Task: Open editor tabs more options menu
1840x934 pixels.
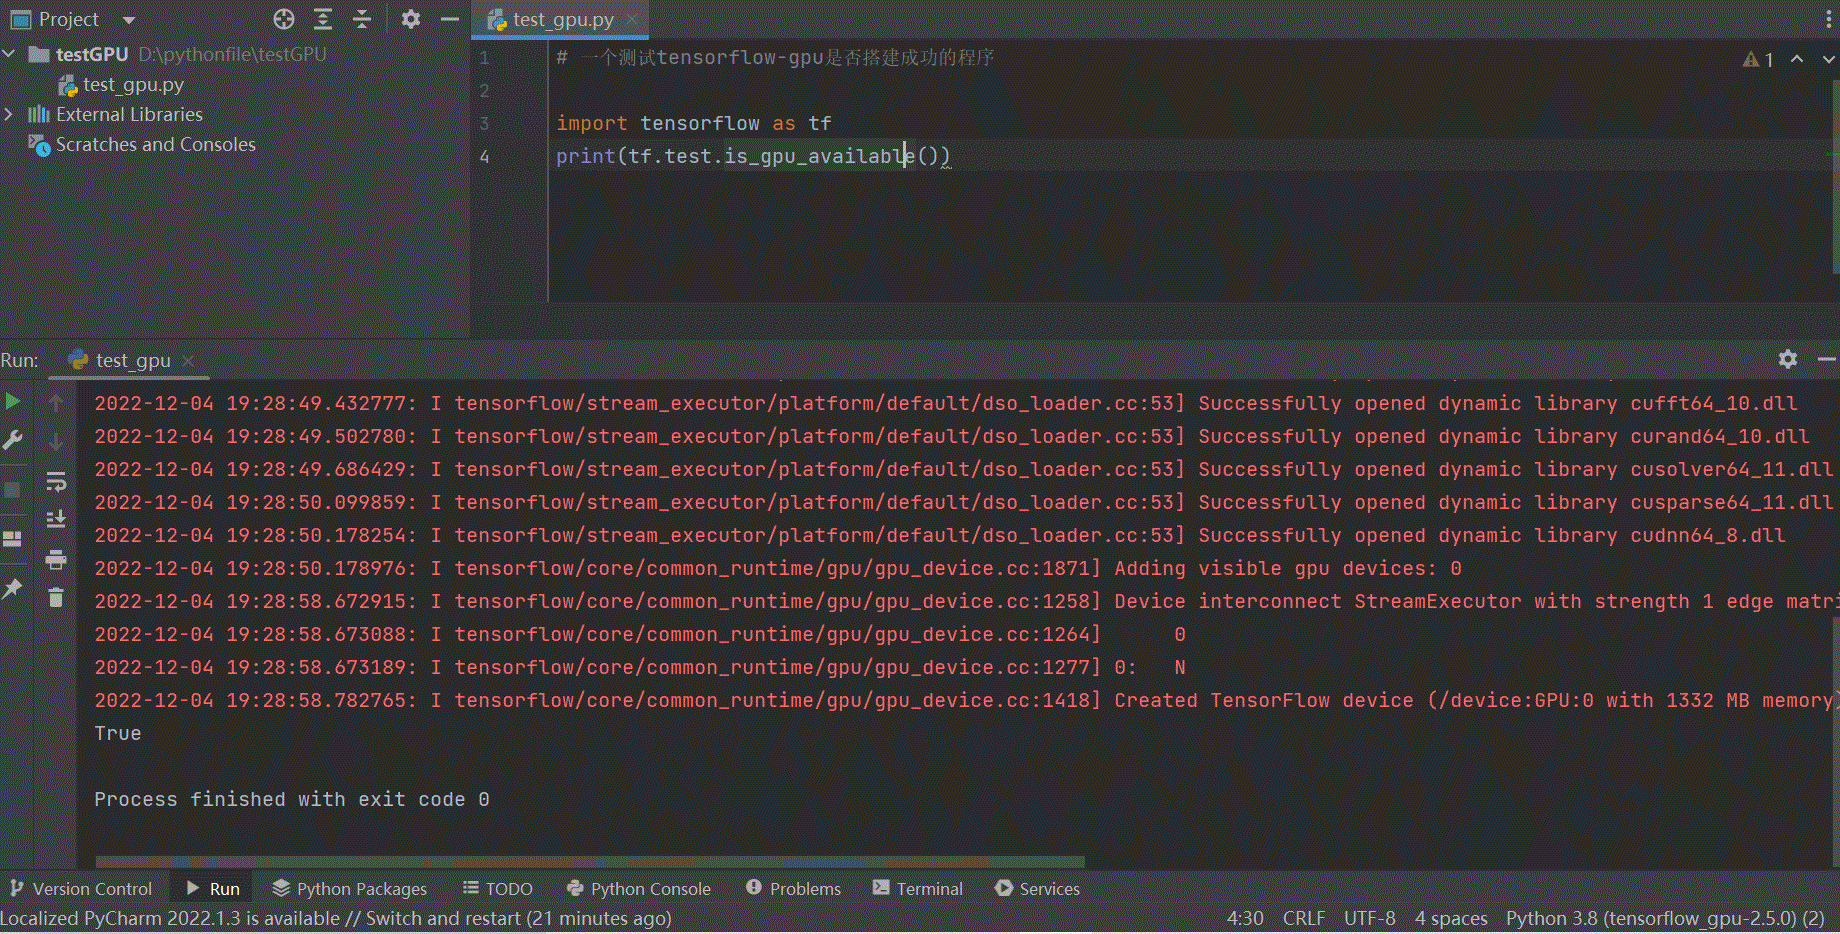Action: (x=1828, y=19)
